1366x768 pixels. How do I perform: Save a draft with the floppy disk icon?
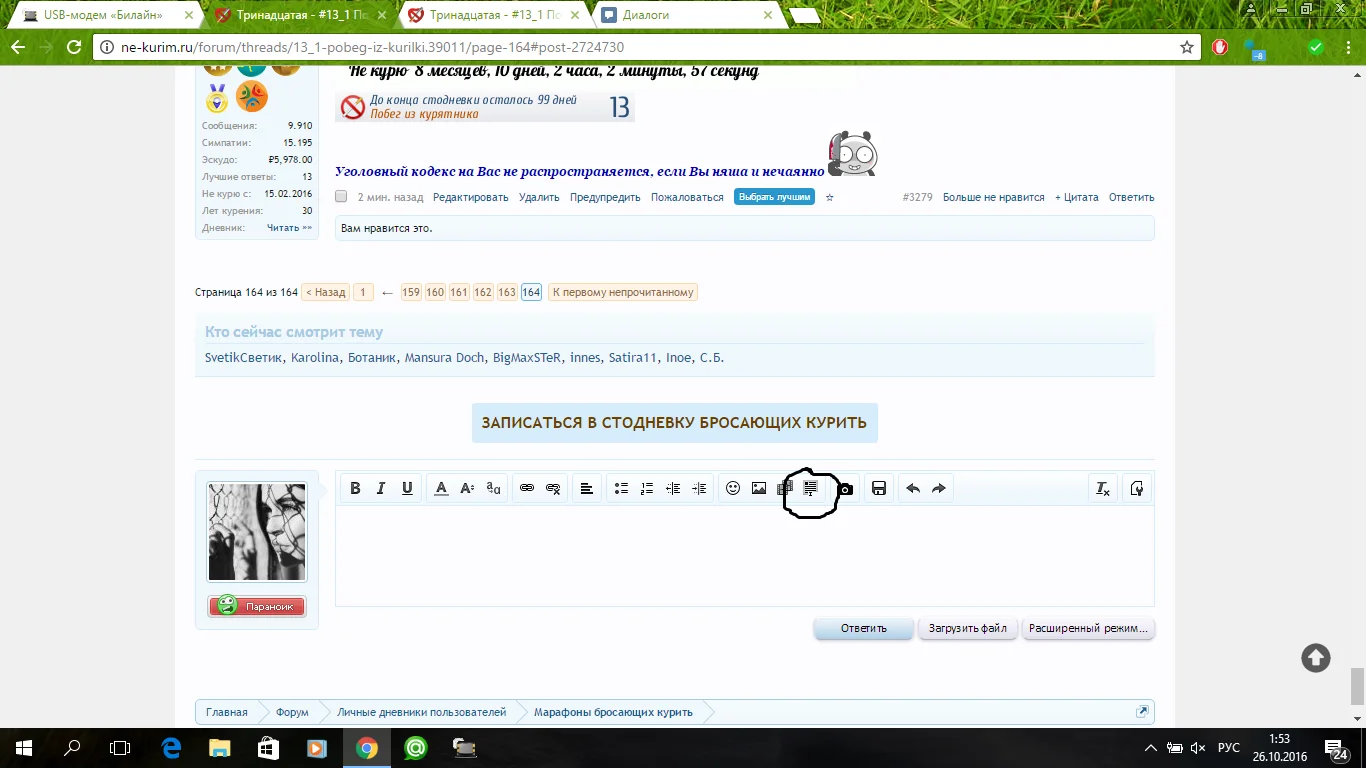(x=879, y=488)
